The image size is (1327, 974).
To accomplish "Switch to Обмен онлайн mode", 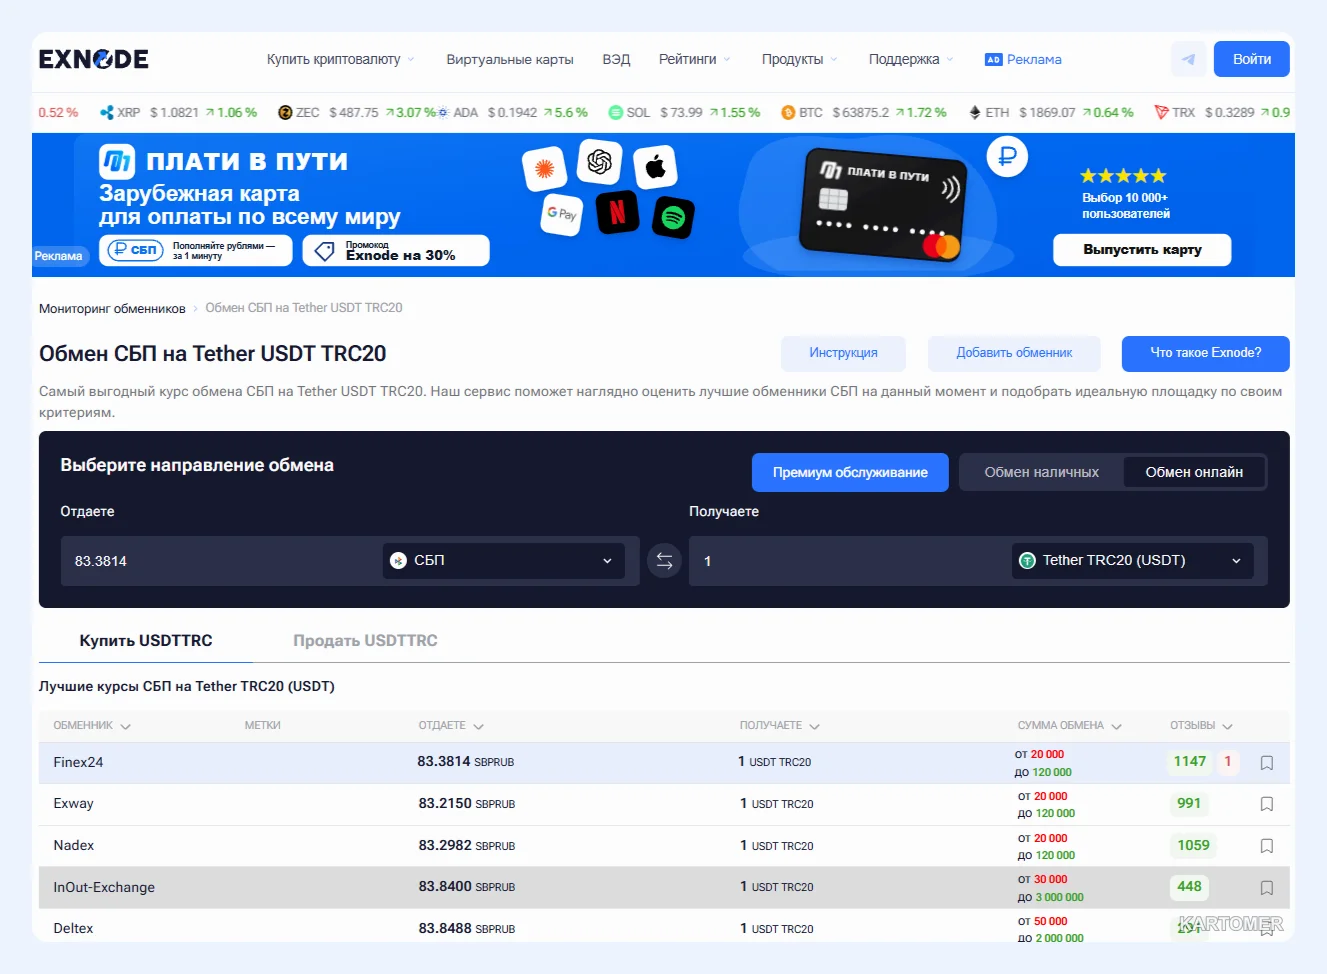I will 1194,472.
